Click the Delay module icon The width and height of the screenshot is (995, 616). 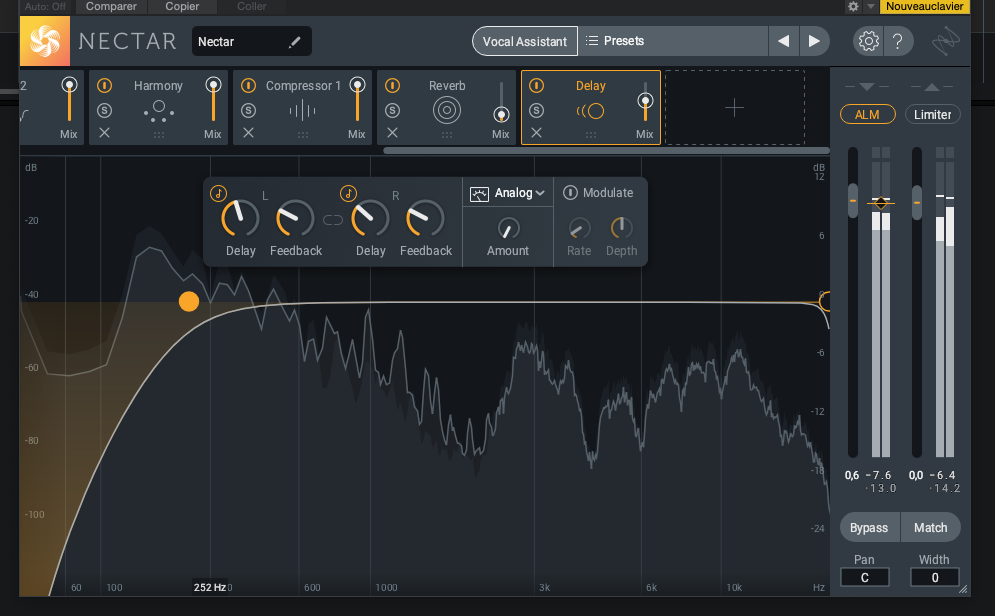[591, 111]
